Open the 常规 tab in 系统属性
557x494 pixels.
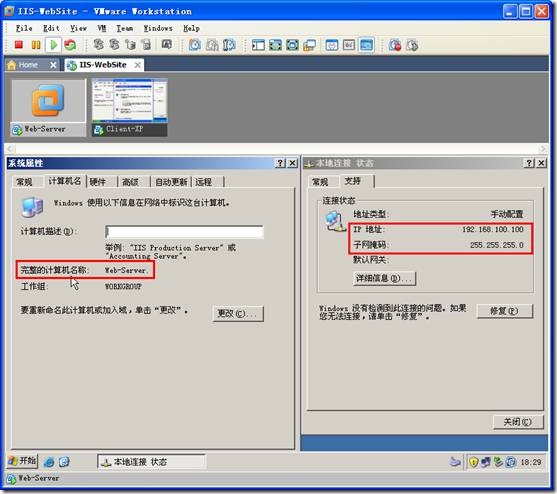[25, 182]
